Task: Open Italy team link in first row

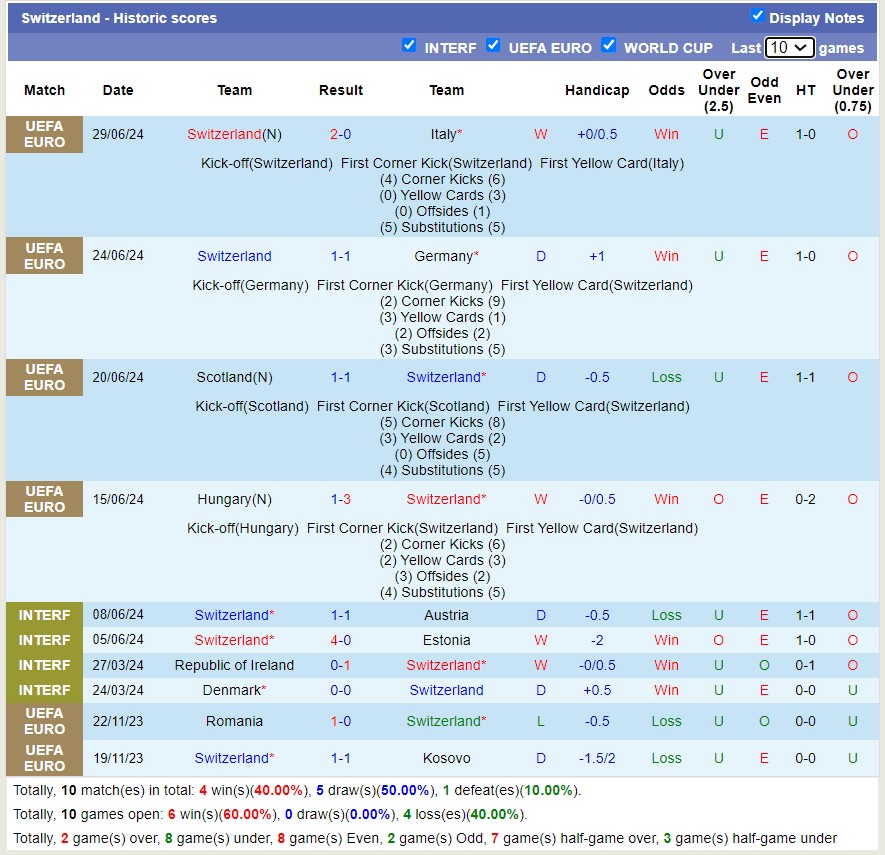Action: point(446,134)
